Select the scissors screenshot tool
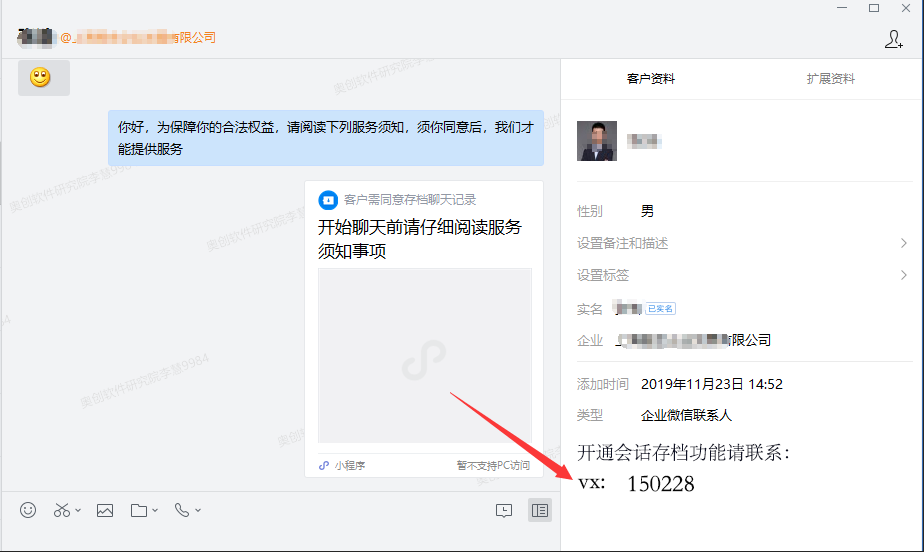924x552 pixels. coord(61,510)
